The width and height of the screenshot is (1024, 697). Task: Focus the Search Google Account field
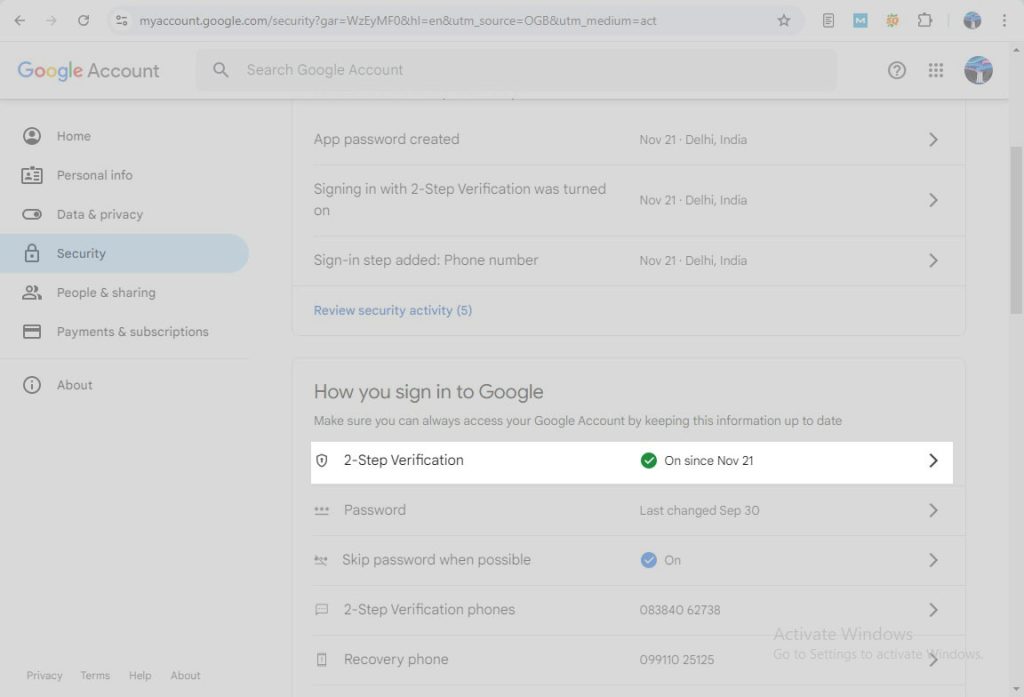516,70
